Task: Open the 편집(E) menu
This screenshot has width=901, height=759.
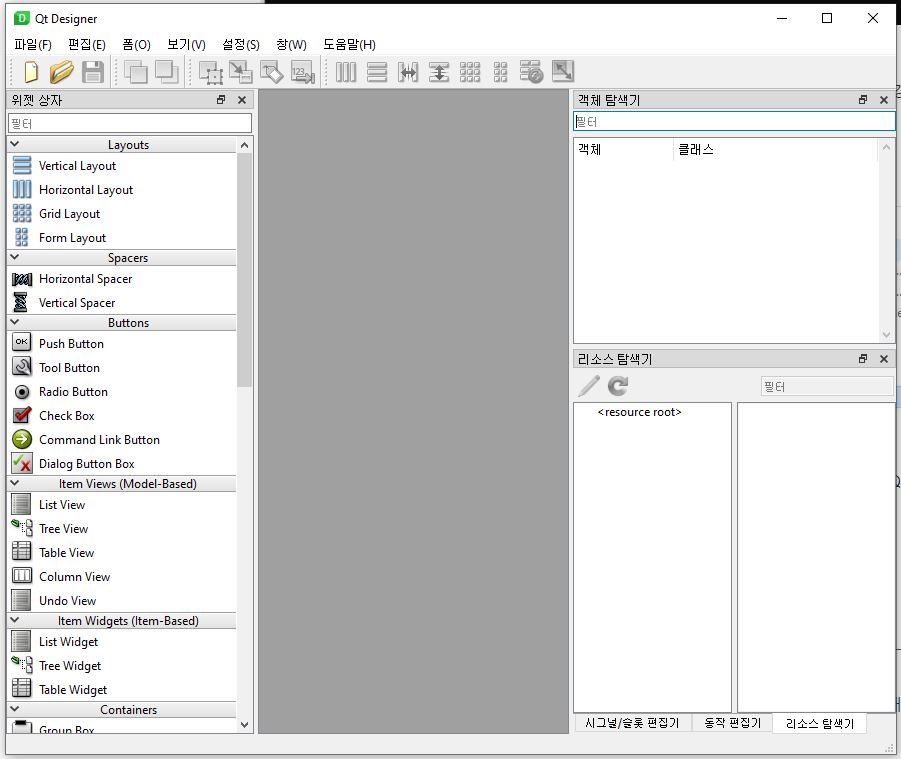Action: point(87,44)
